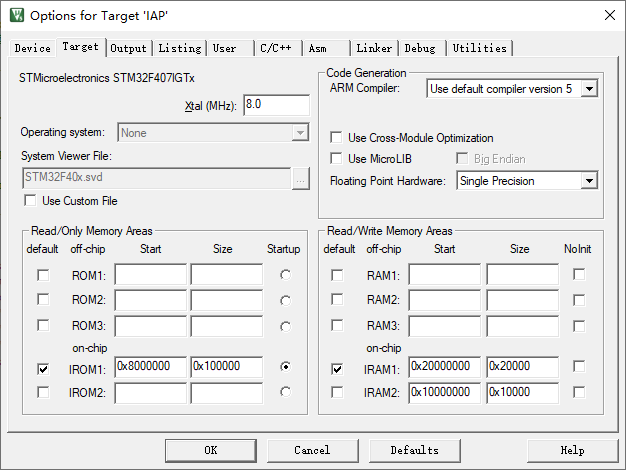
Task: Click the ROM2 Start field
Action: click(151, 300)
